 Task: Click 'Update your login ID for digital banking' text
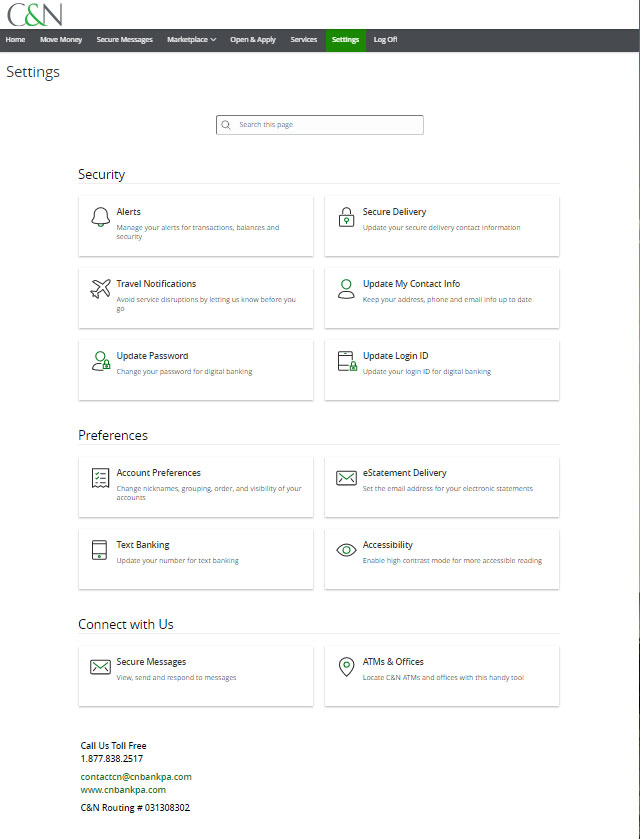pos(427,371)
